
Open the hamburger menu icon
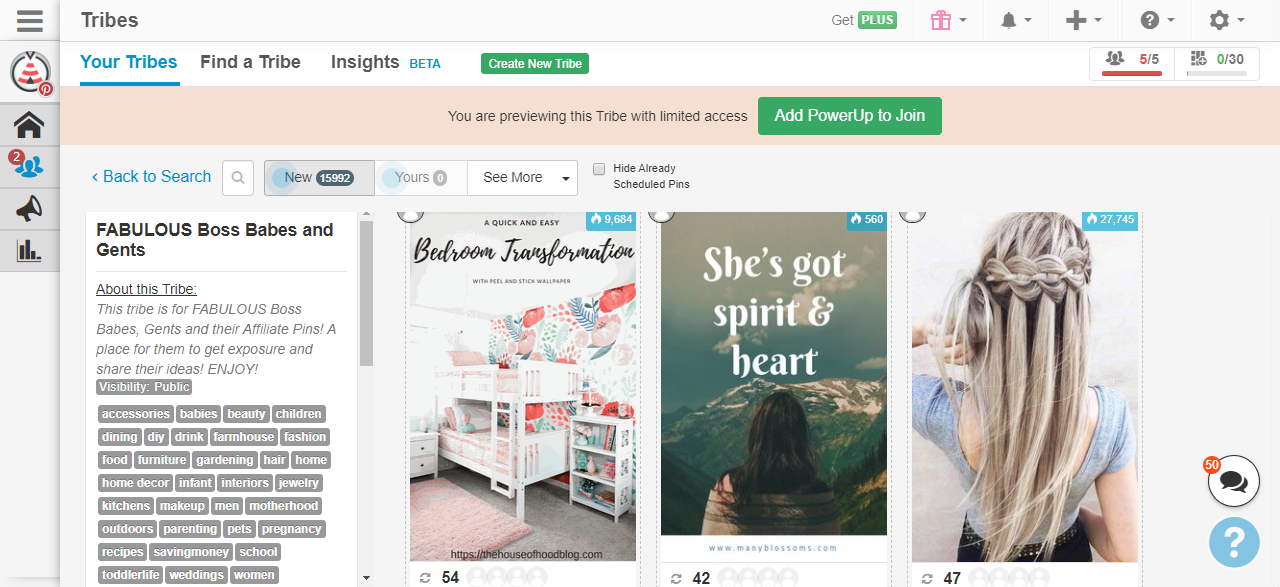coord(29,20)
